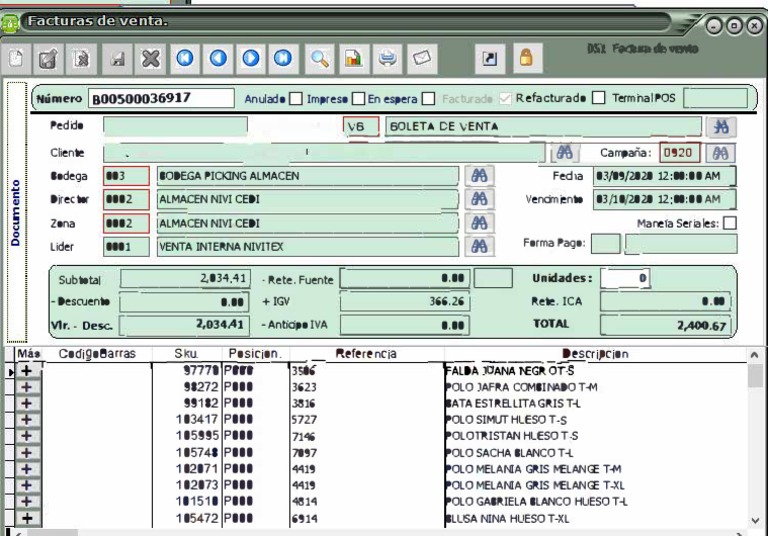Click the Más column header
The height and width of the screenshot is (536, 768).
point(28,354)
